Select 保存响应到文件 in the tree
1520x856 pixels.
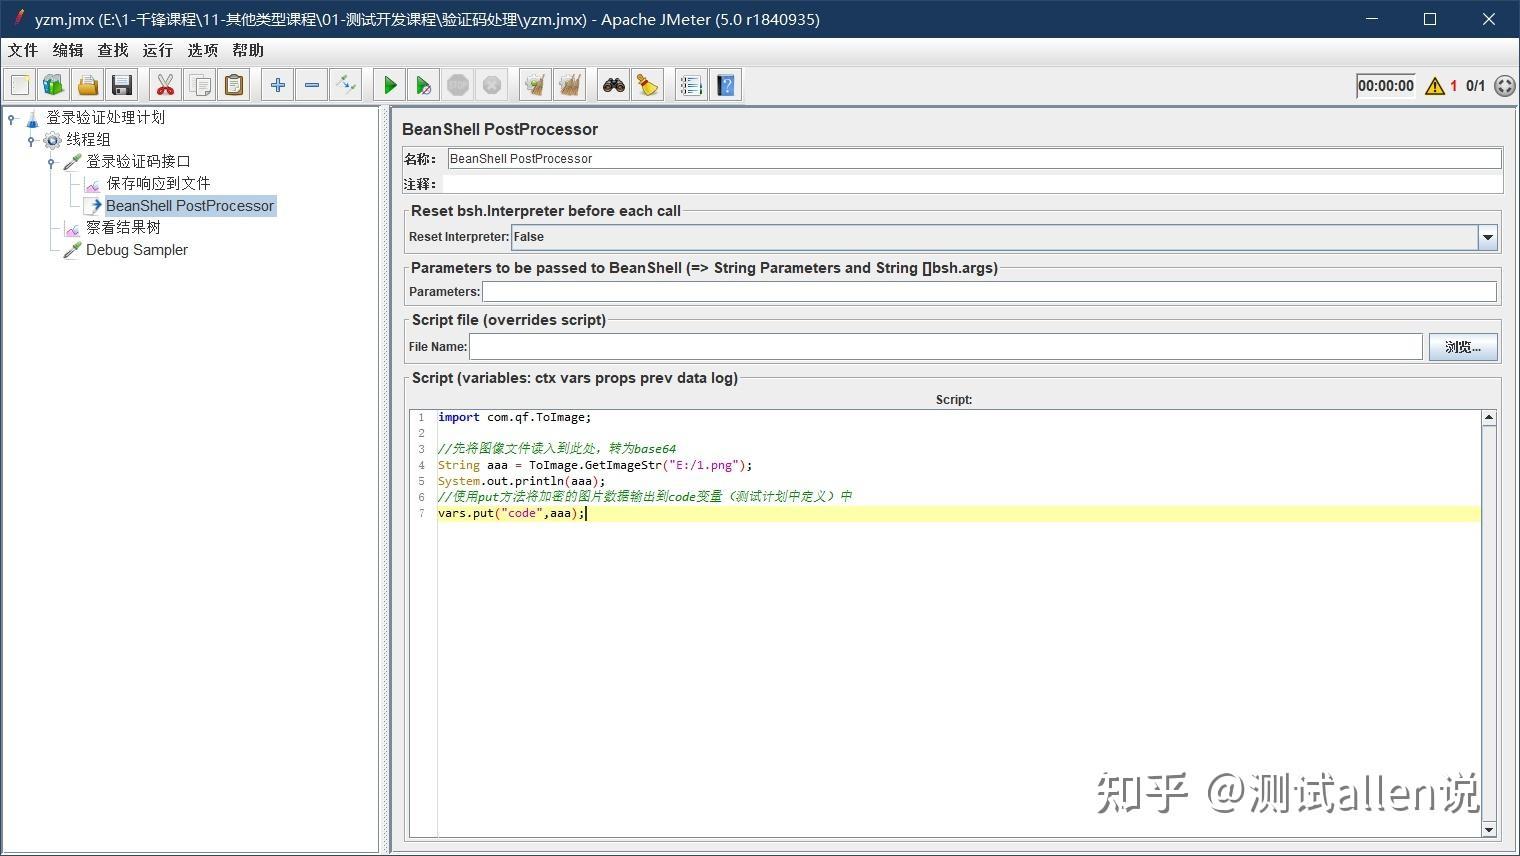click(158, 183)
